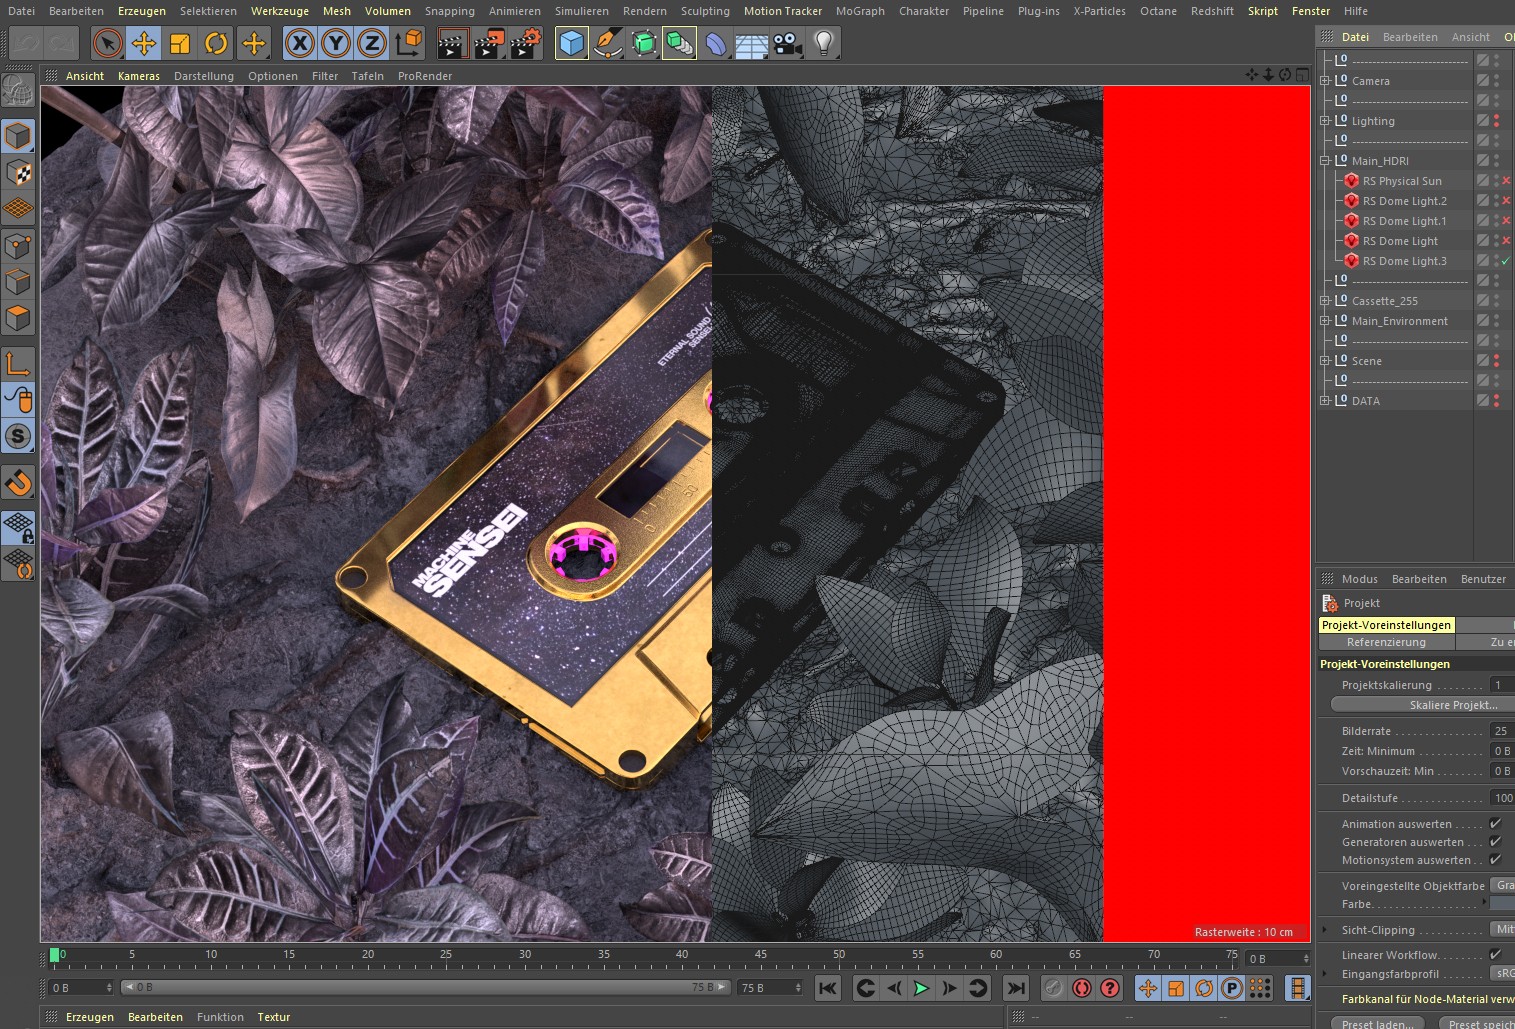Play the animation forward
1515x1029 pixels.
921,988
